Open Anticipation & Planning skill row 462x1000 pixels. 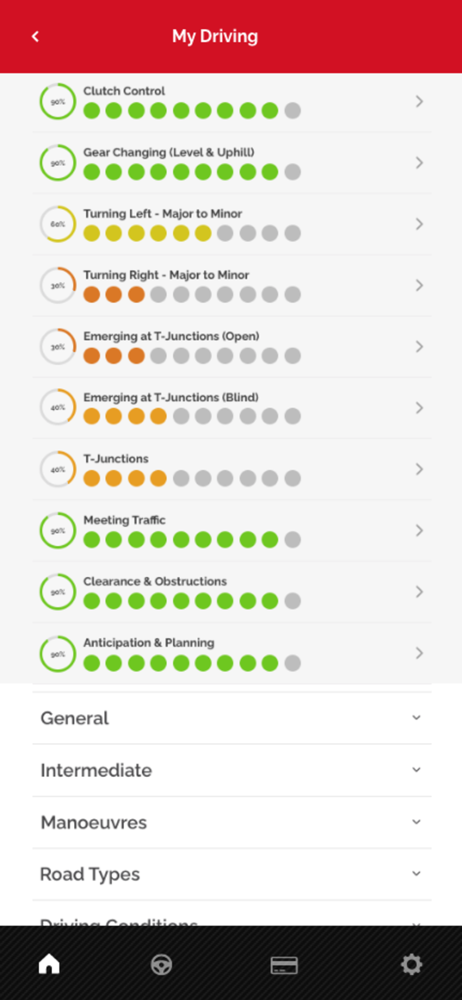point(232,653)
